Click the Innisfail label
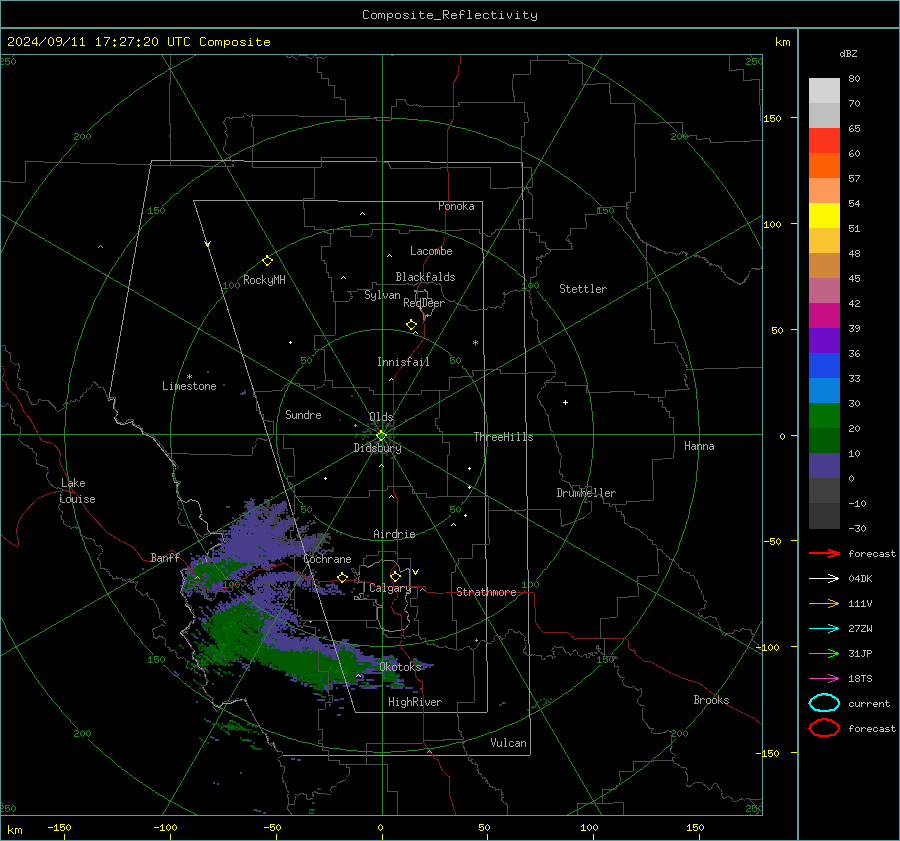 tap(403, 362)
